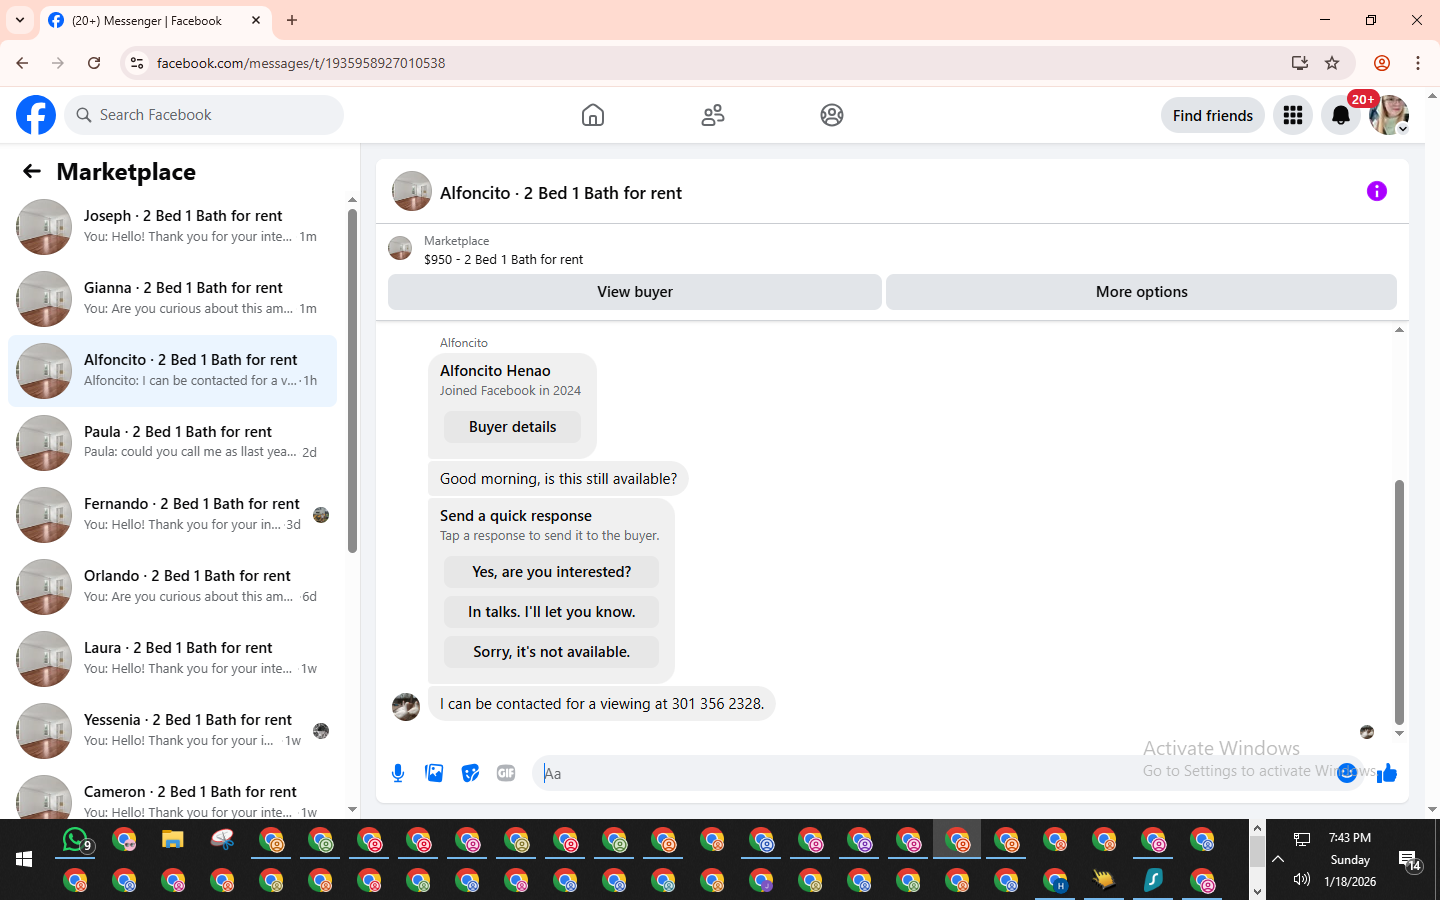This screenshot has height=900, width=1440.
Task: Click the address bar URL
Action: [301, 63]
